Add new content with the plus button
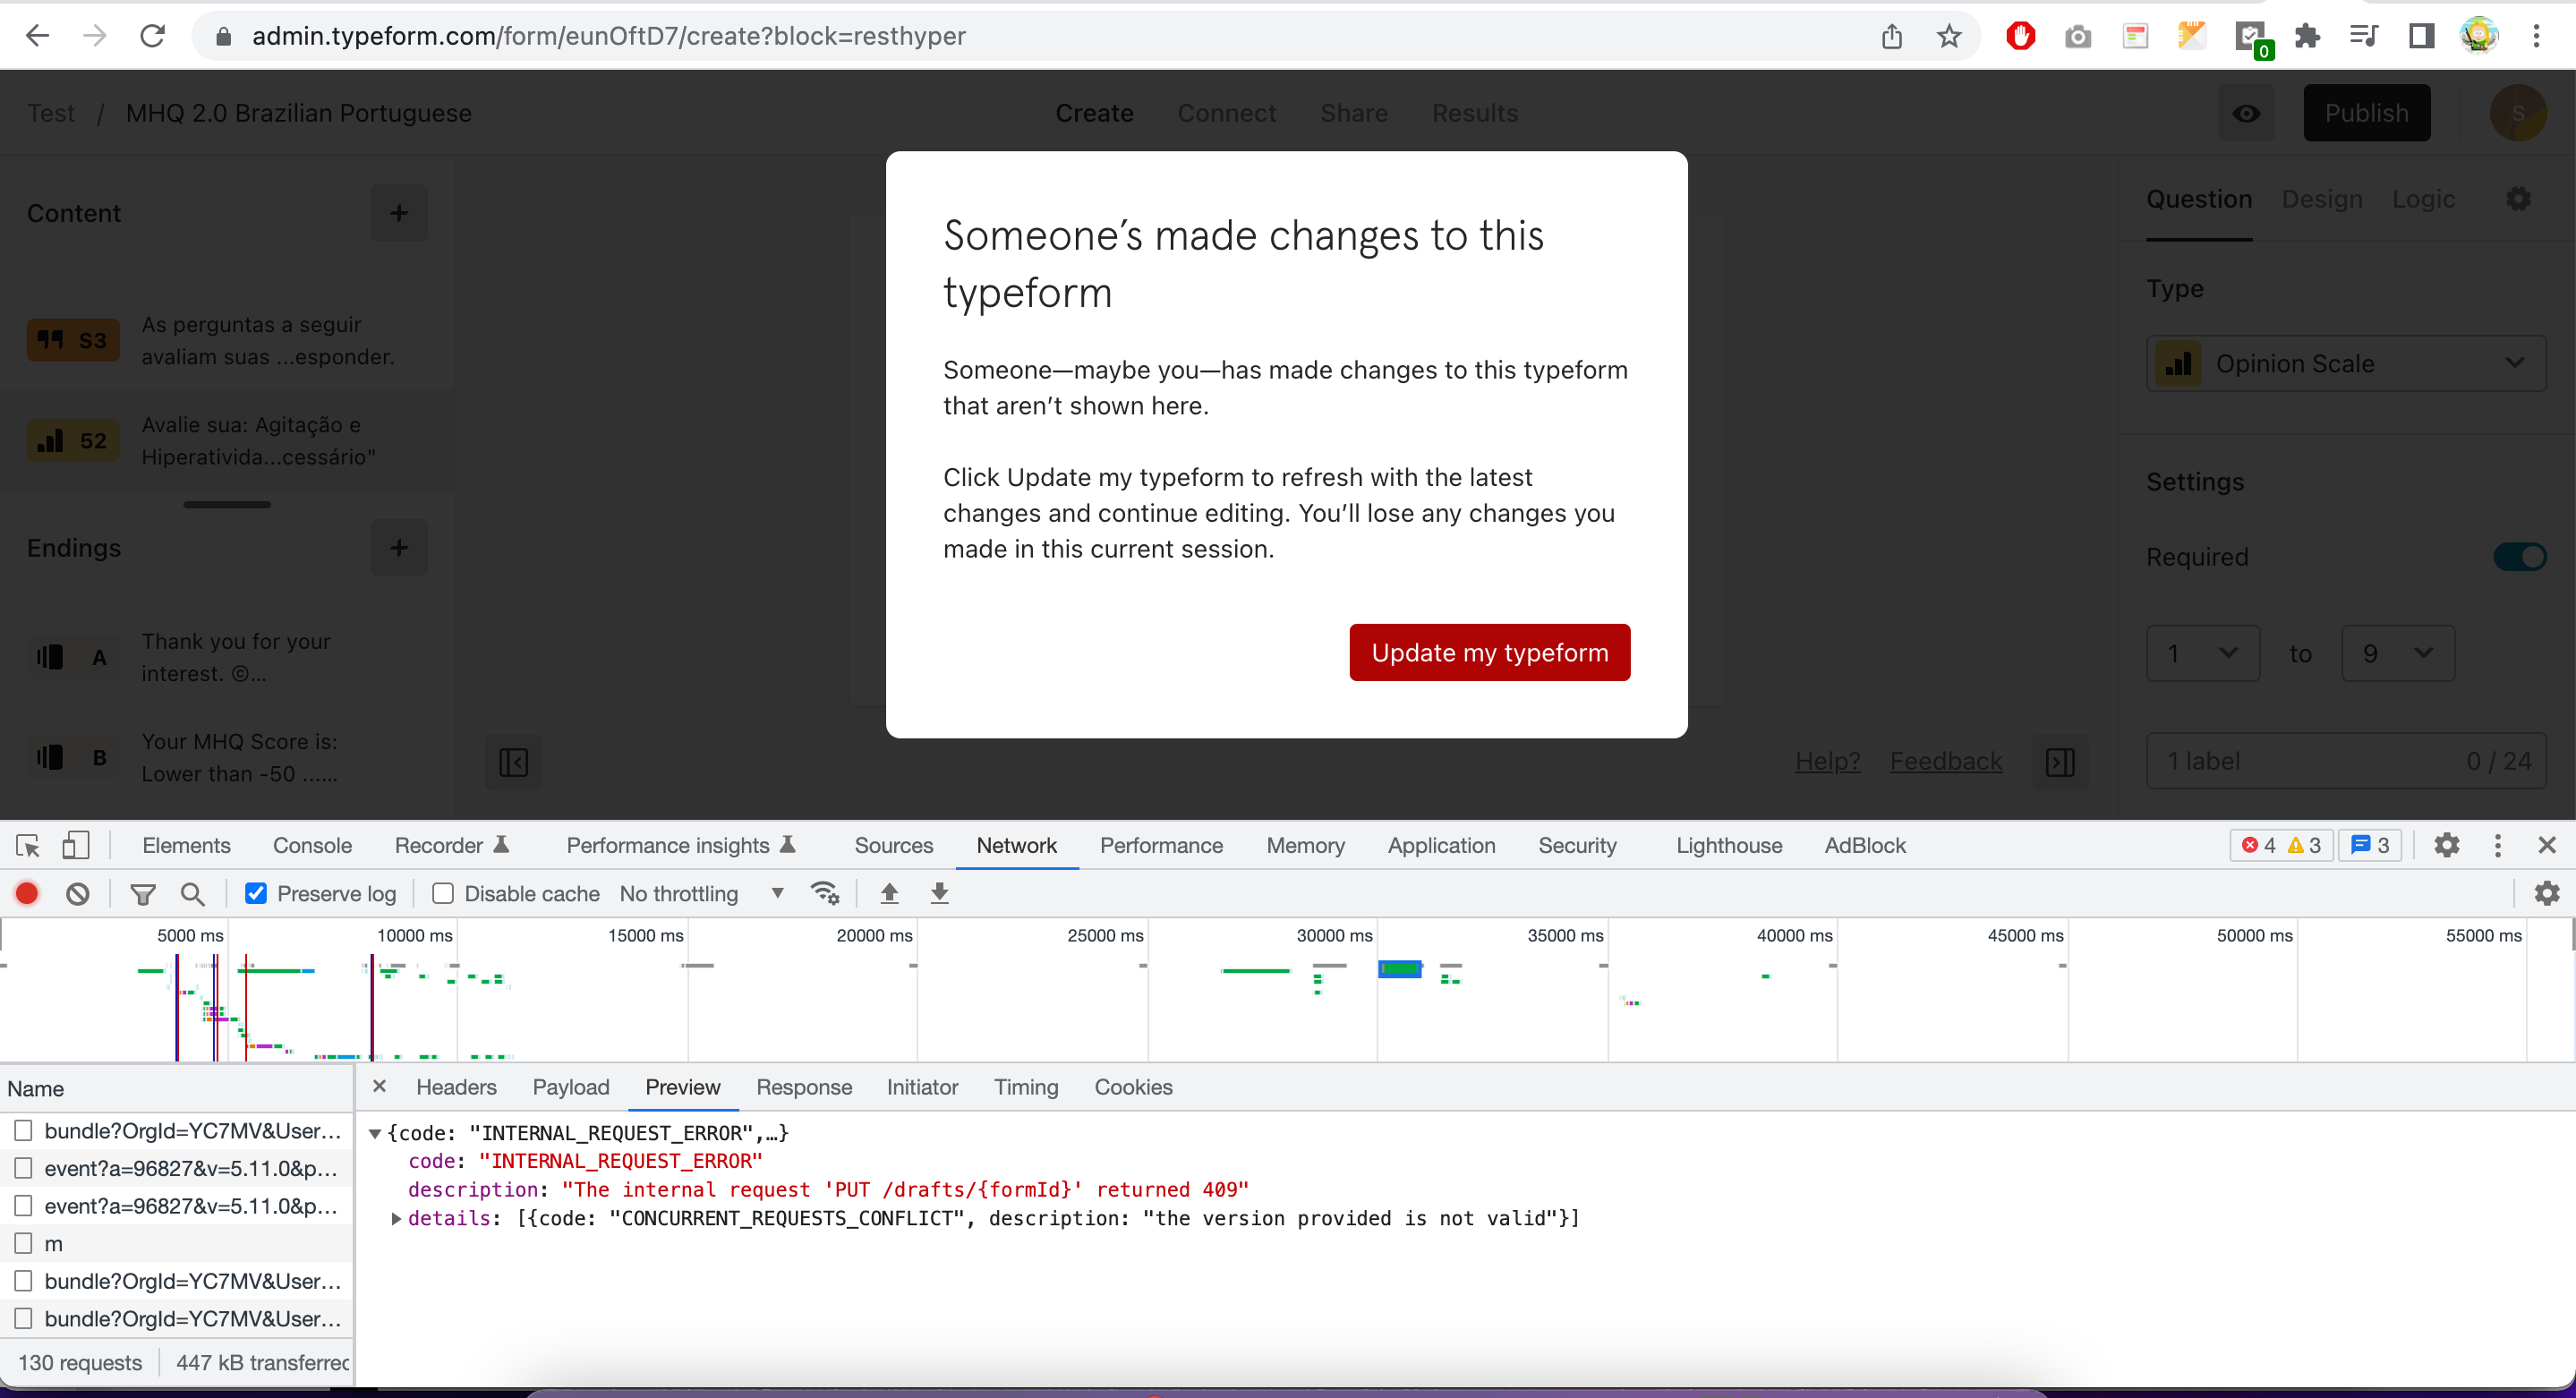2576x1398 pixels. 399,213
